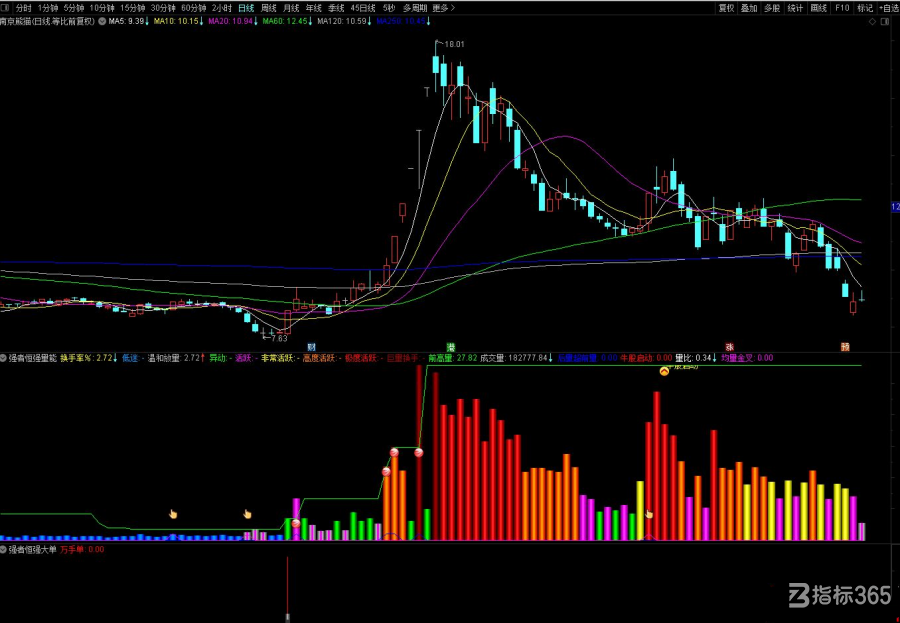Select the 15分钟 period tab
This screenshot has height=623, width=900.
[133, 8]
